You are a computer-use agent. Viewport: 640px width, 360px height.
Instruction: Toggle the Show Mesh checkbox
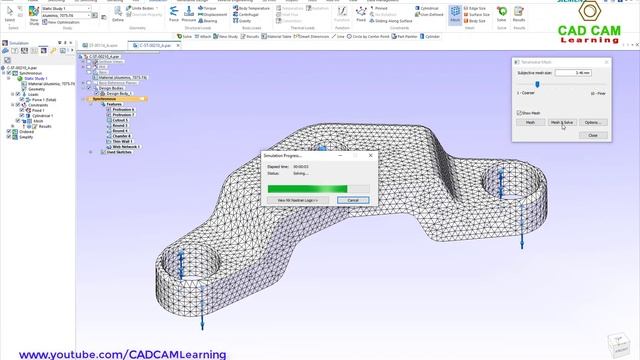519,113
